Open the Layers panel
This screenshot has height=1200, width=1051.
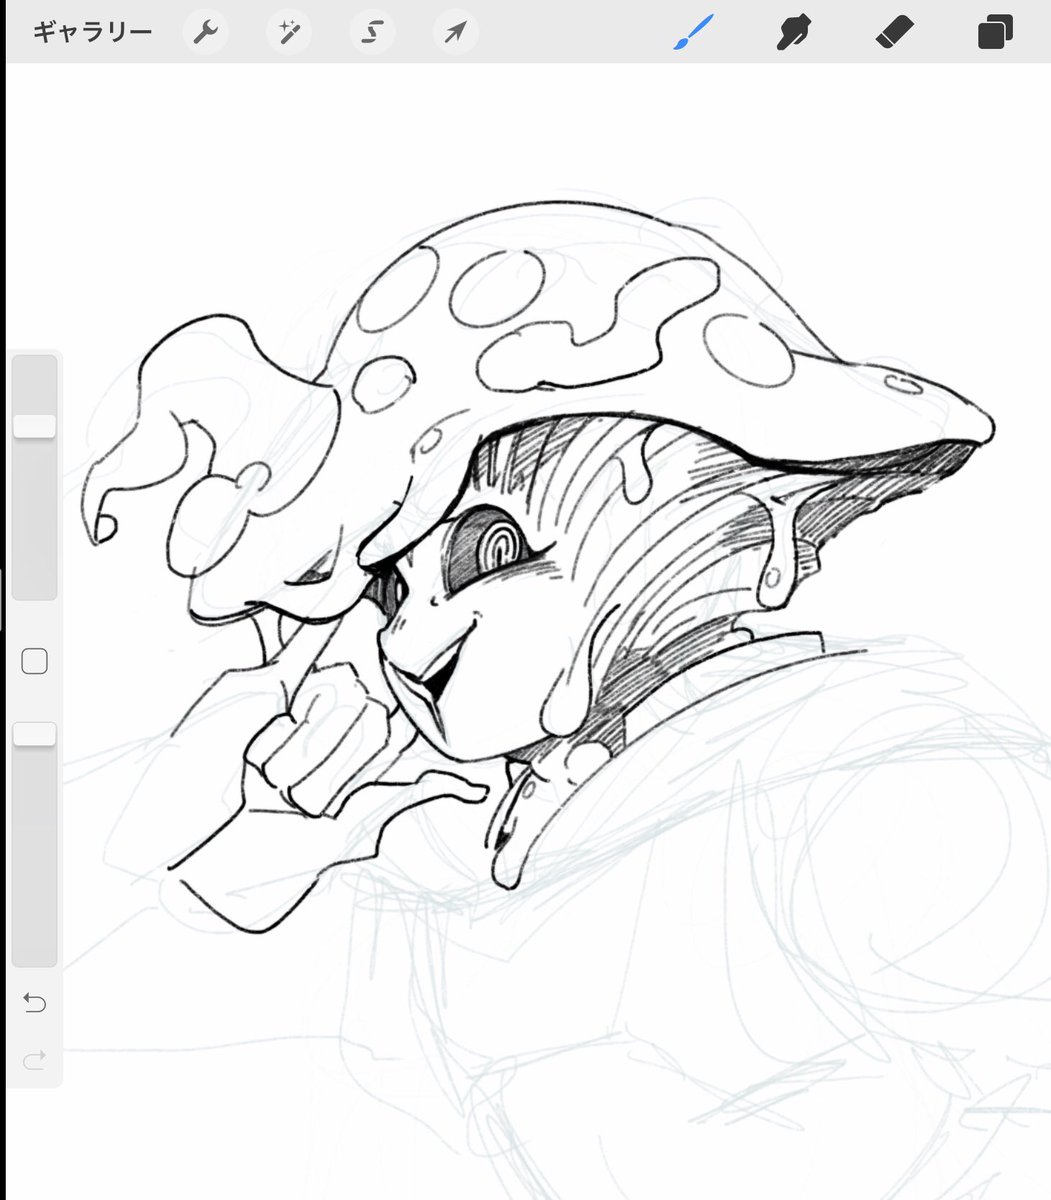[x=994, y=32]
